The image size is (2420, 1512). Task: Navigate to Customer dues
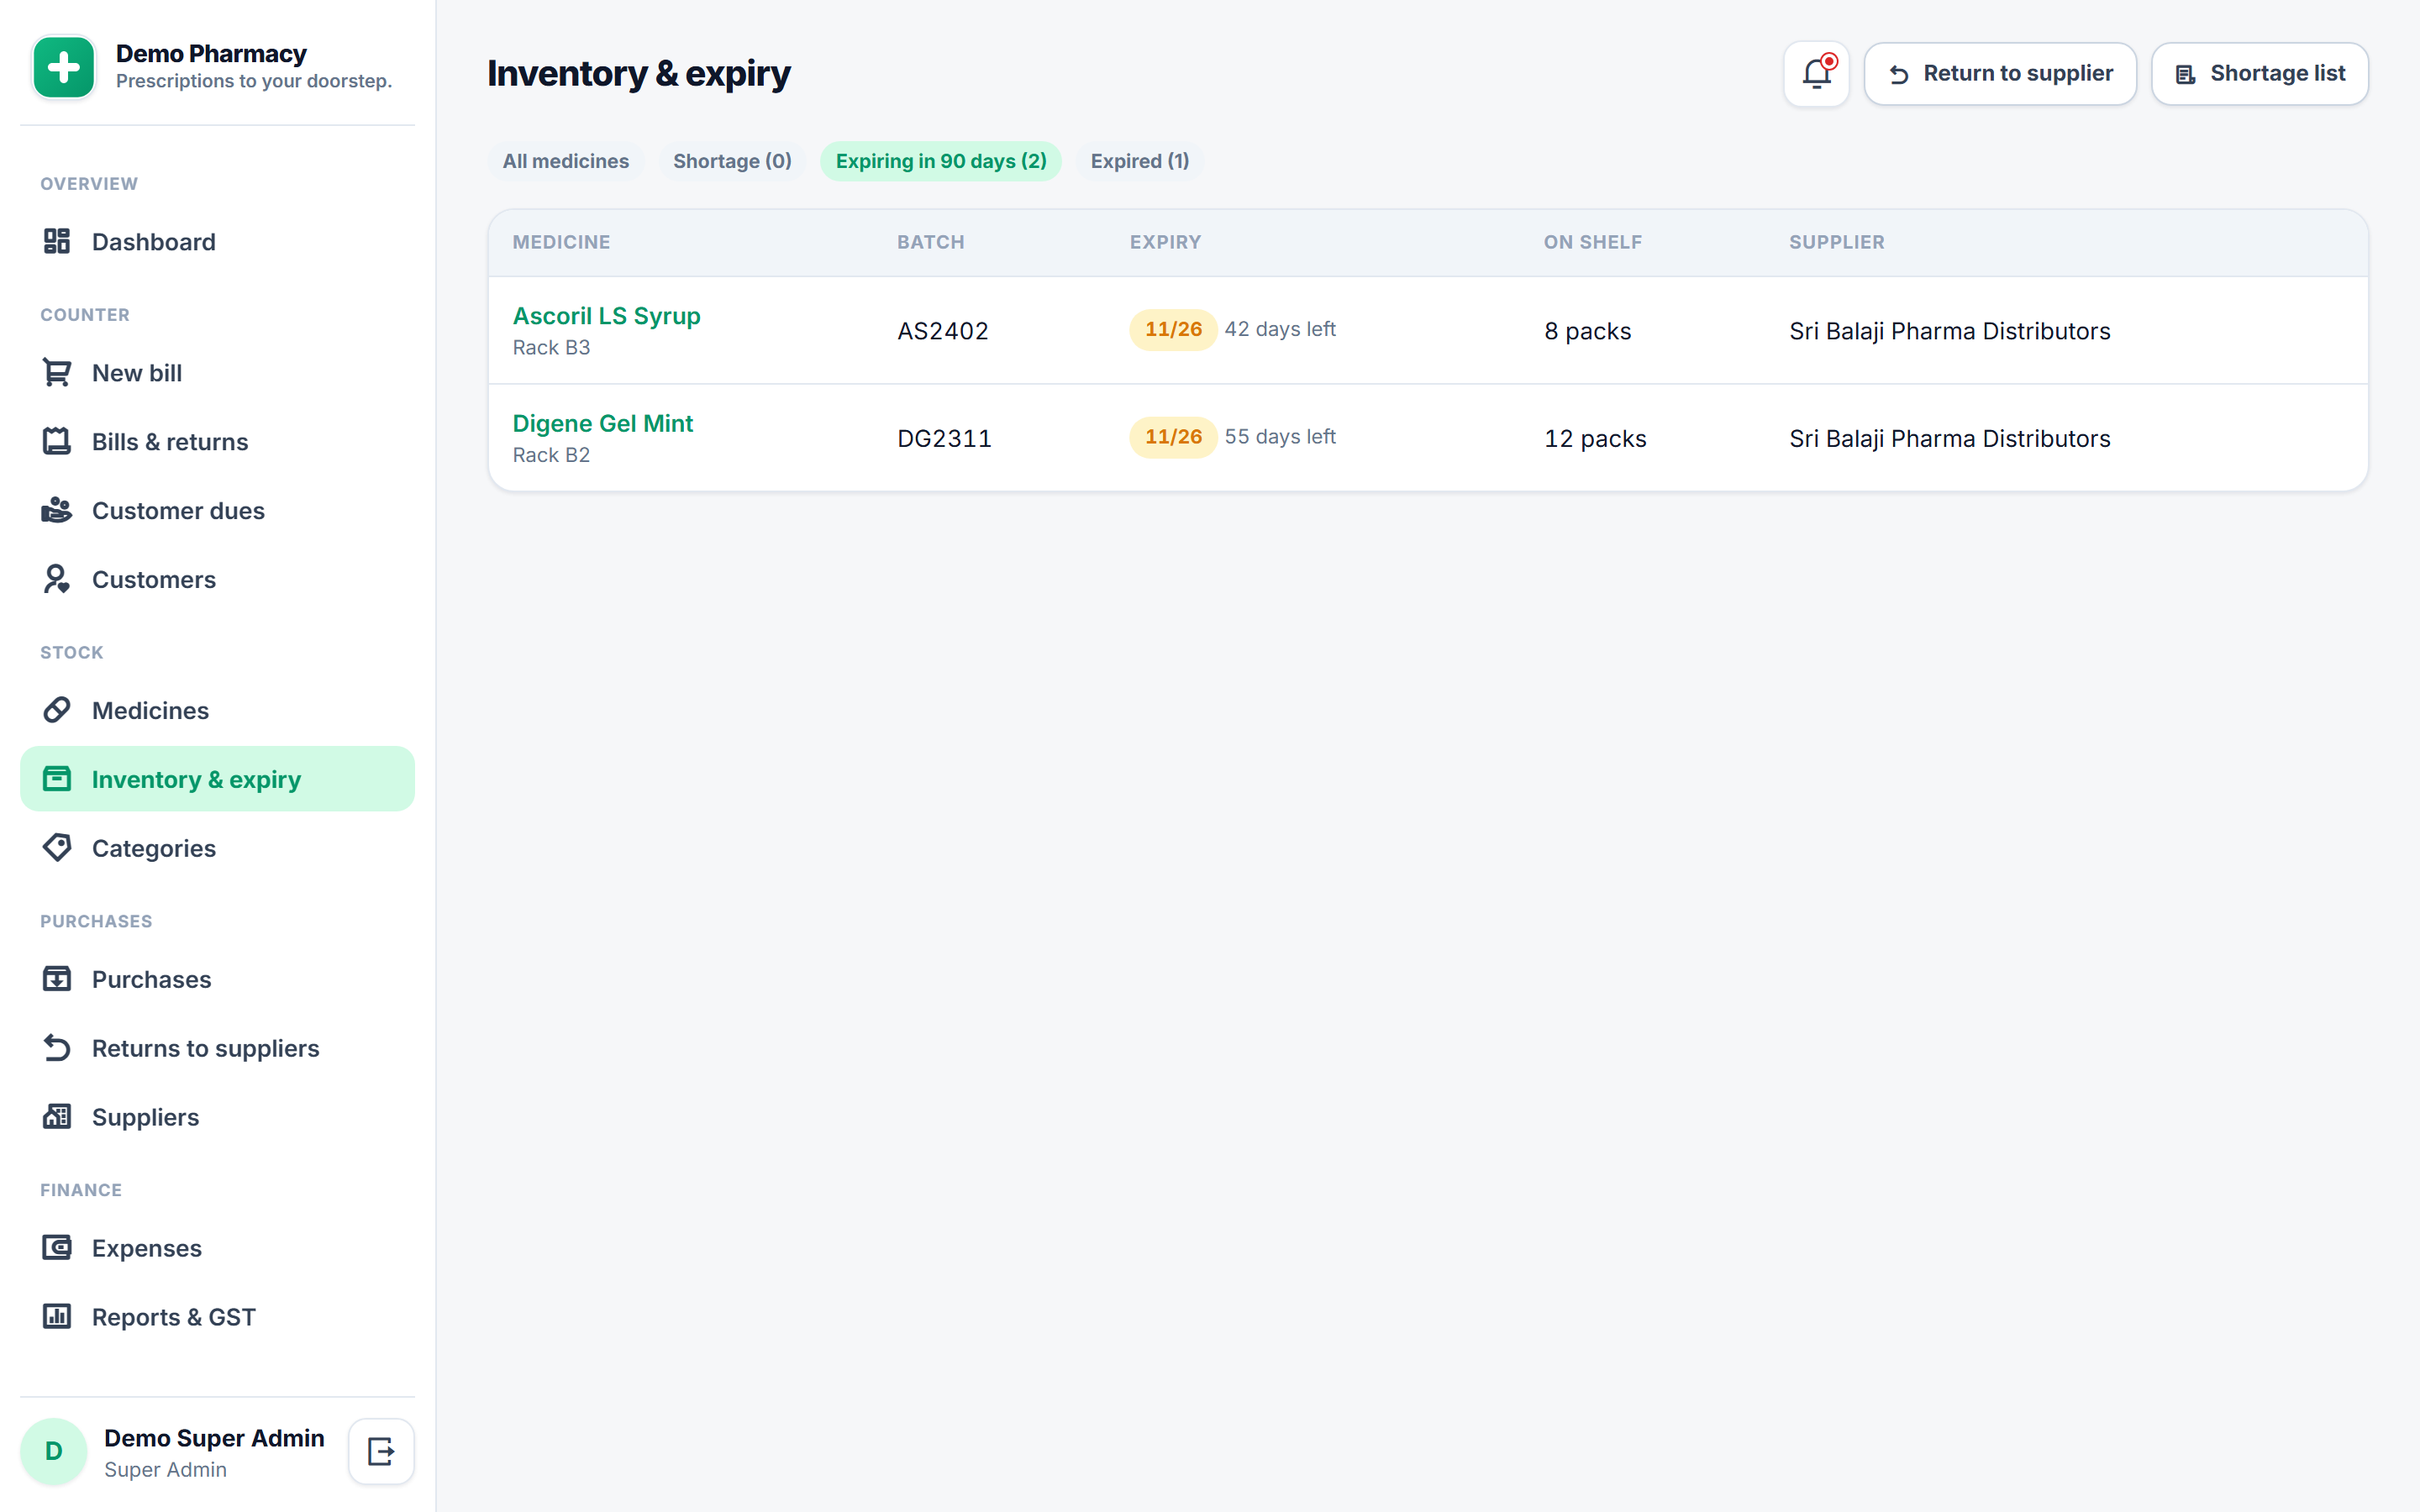tap(217, 510)
